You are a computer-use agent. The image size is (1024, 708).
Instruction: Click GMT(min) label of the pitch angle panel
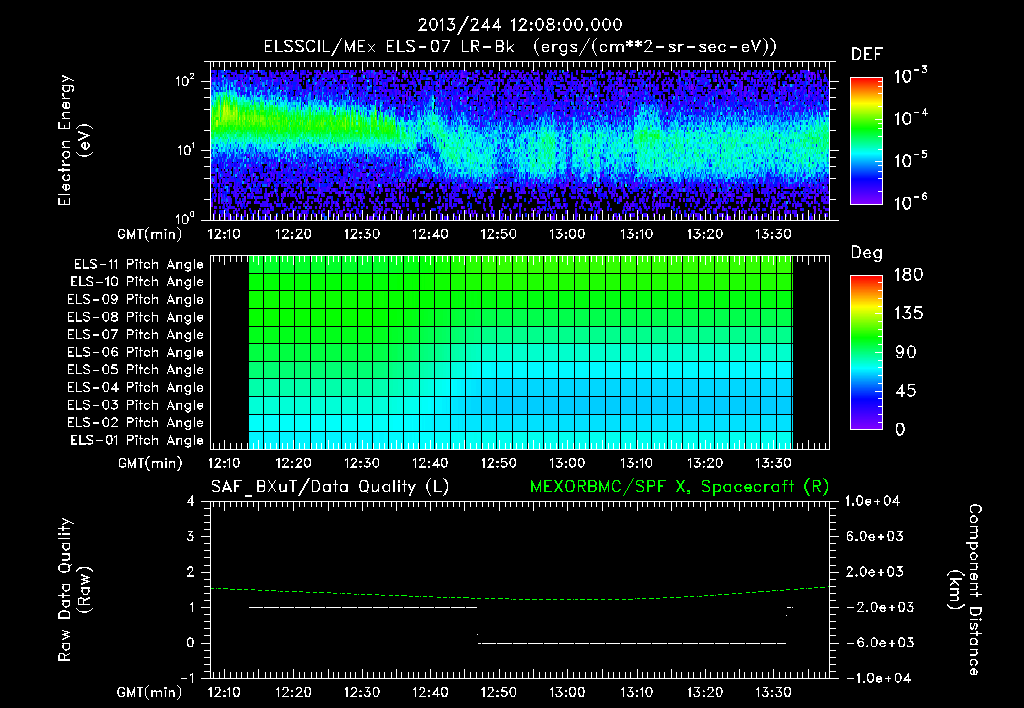click(150, 464)
